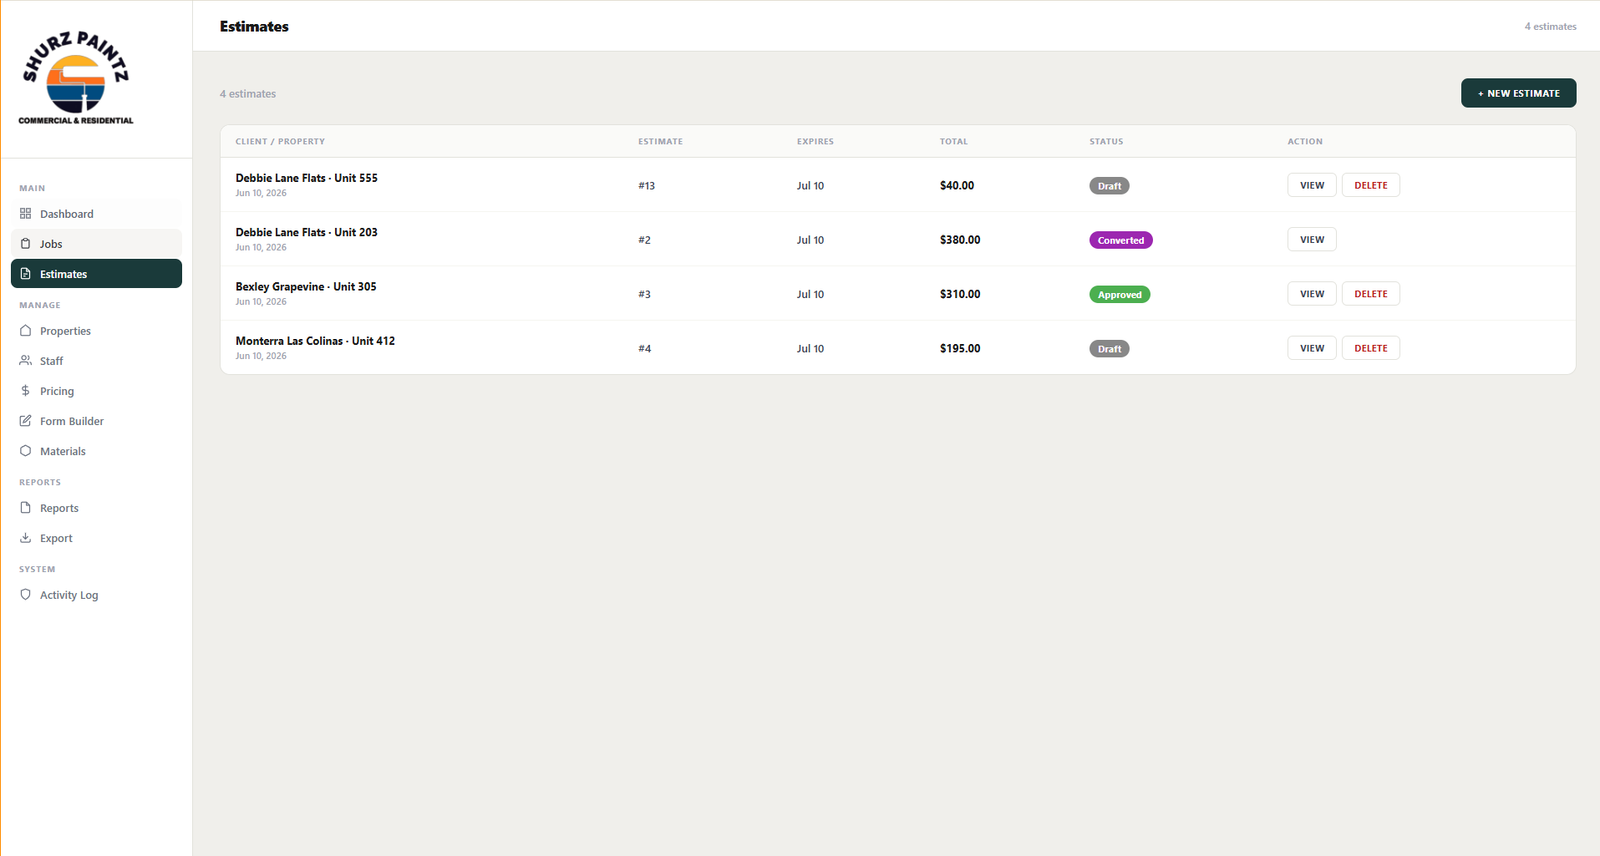View estimate #13 for Unit 555
The image size is (1600, 856).
point(1312,185)
